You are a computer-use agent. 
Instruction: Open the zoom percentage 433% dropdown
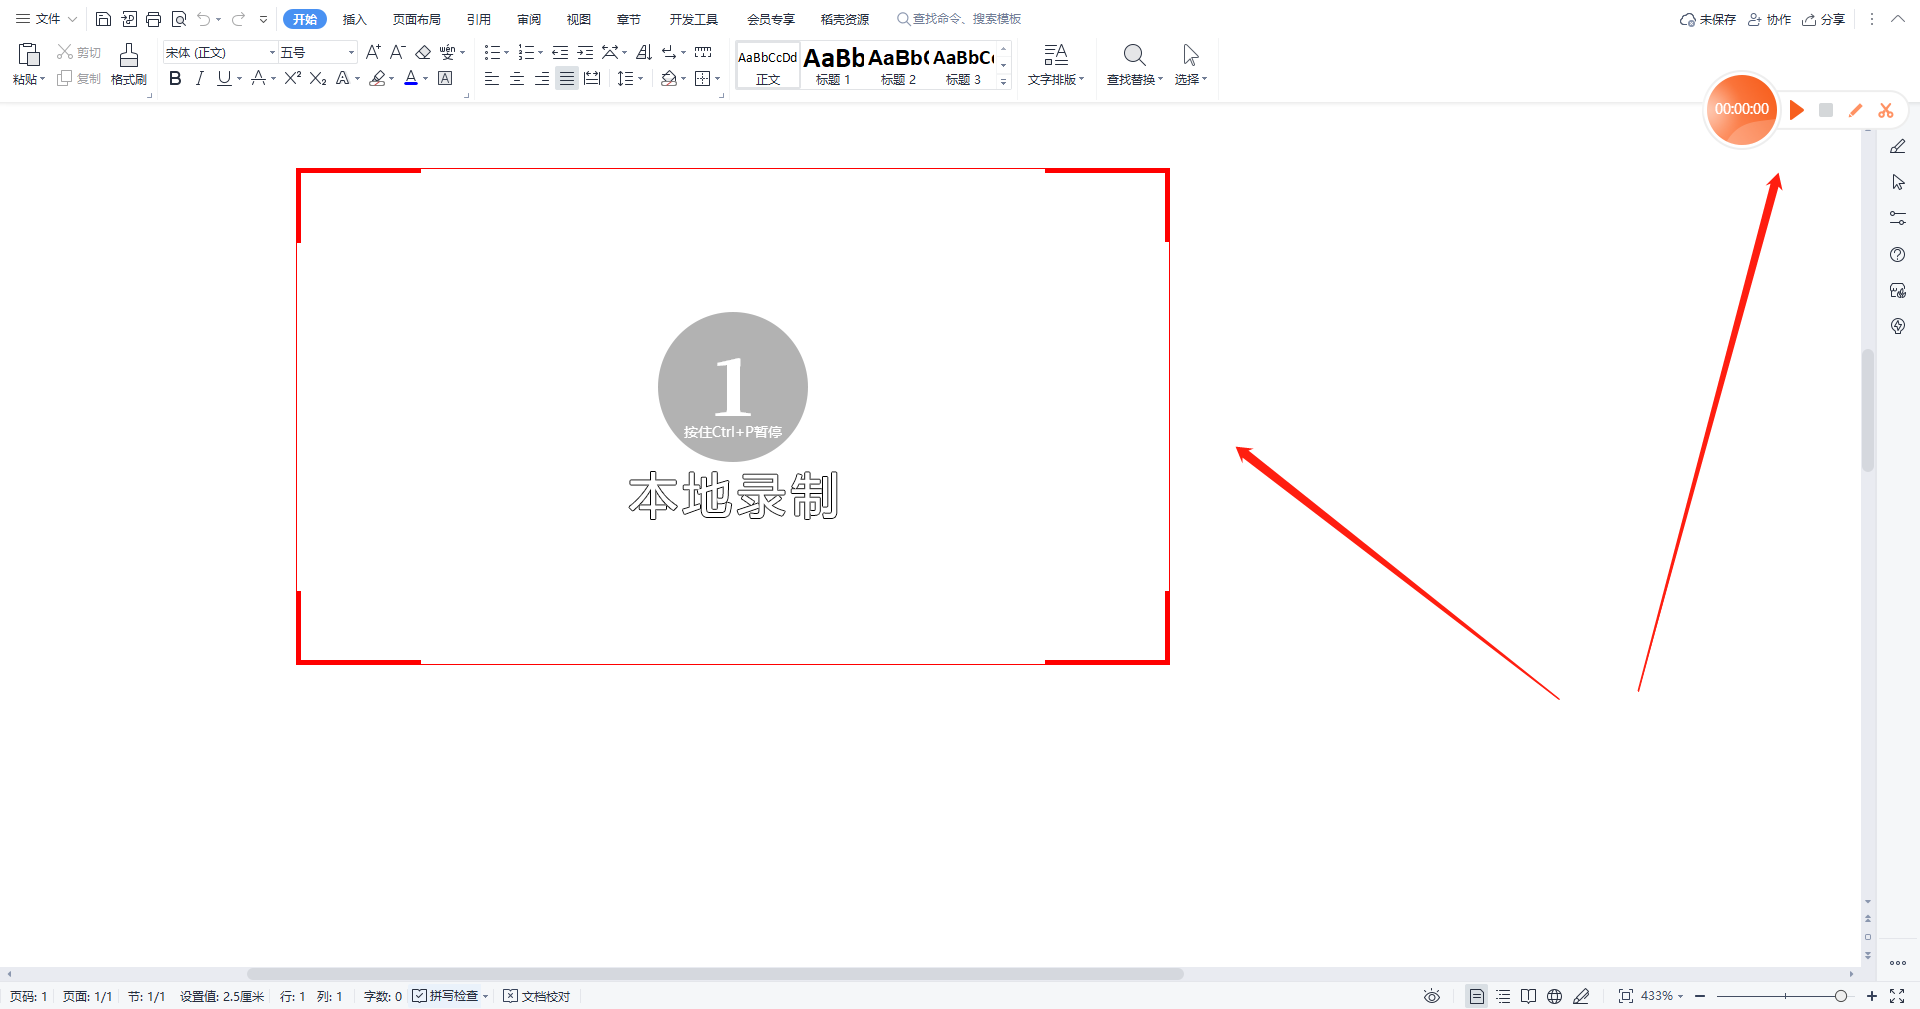pyautogui.click(x=1662, y=996)
